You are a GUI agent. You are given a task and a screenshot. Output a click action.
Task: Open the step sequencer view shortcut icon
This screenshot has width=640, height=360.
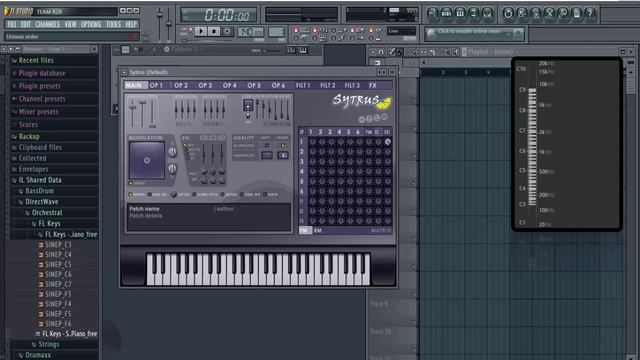(x=446, y=13)
